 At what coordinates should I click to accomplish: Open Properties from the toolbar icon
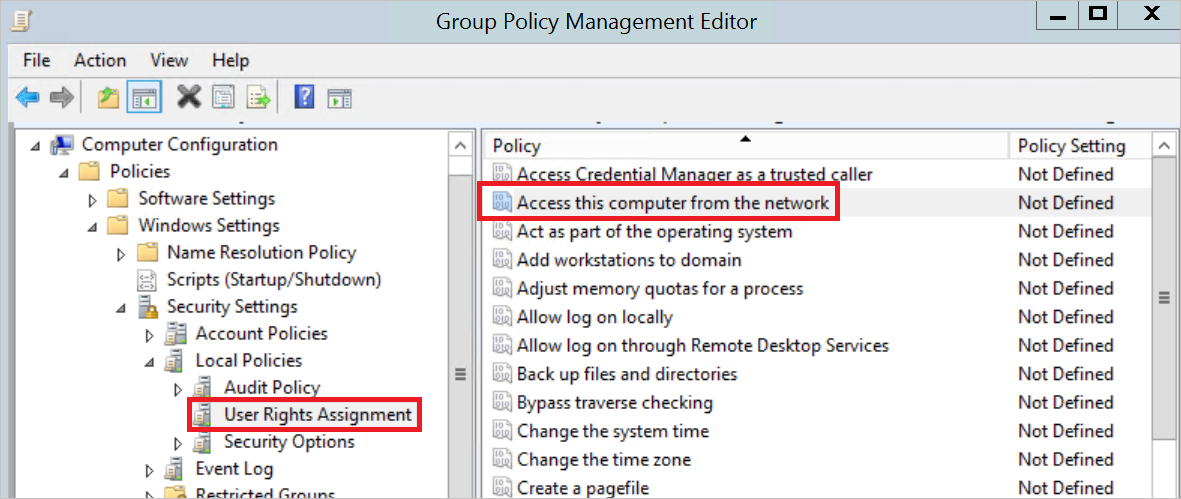click(x=223, y=97)
